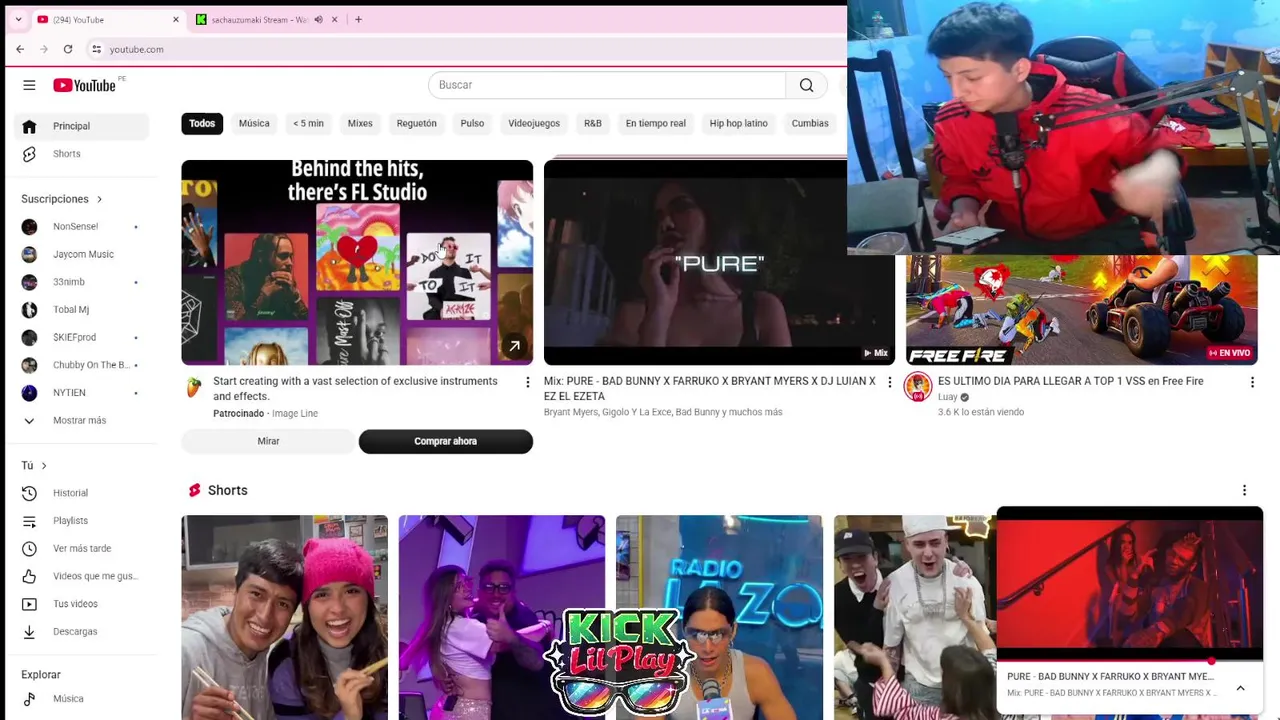
Task: Expand the miniplayer queue chevron
Action: (x=1240, y=688)
